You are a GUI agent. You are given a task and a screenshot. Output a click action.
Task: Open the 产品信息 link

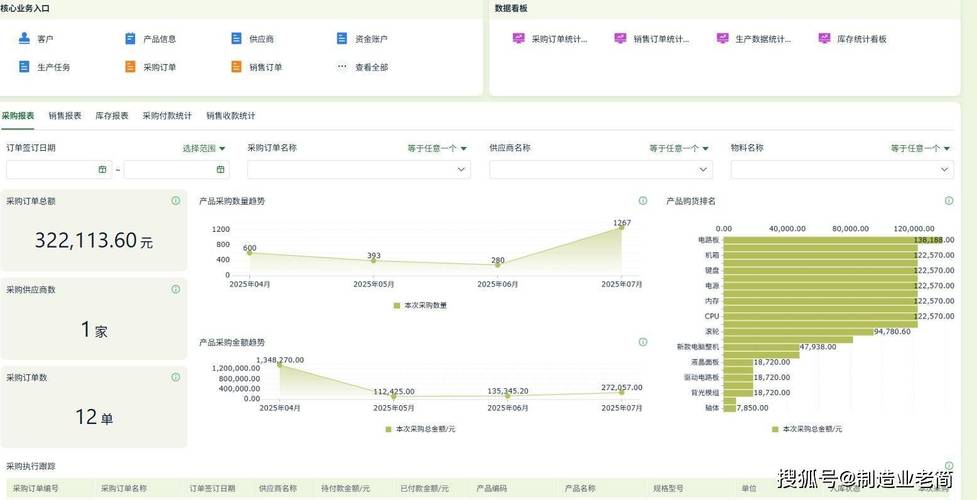(x=160, y=39)
